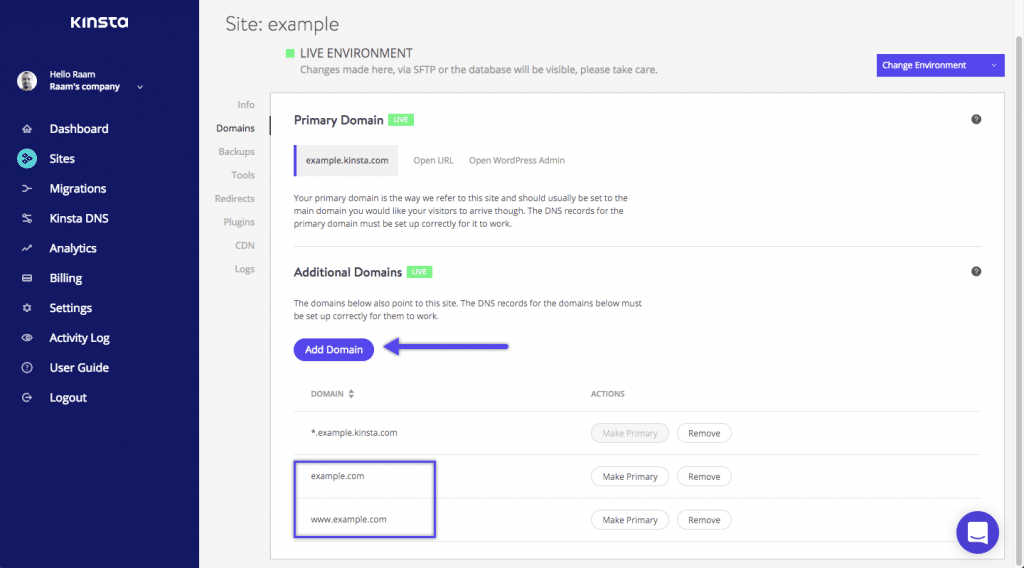
Task: Switch to the Backups tab
Action: click(236, 151)
